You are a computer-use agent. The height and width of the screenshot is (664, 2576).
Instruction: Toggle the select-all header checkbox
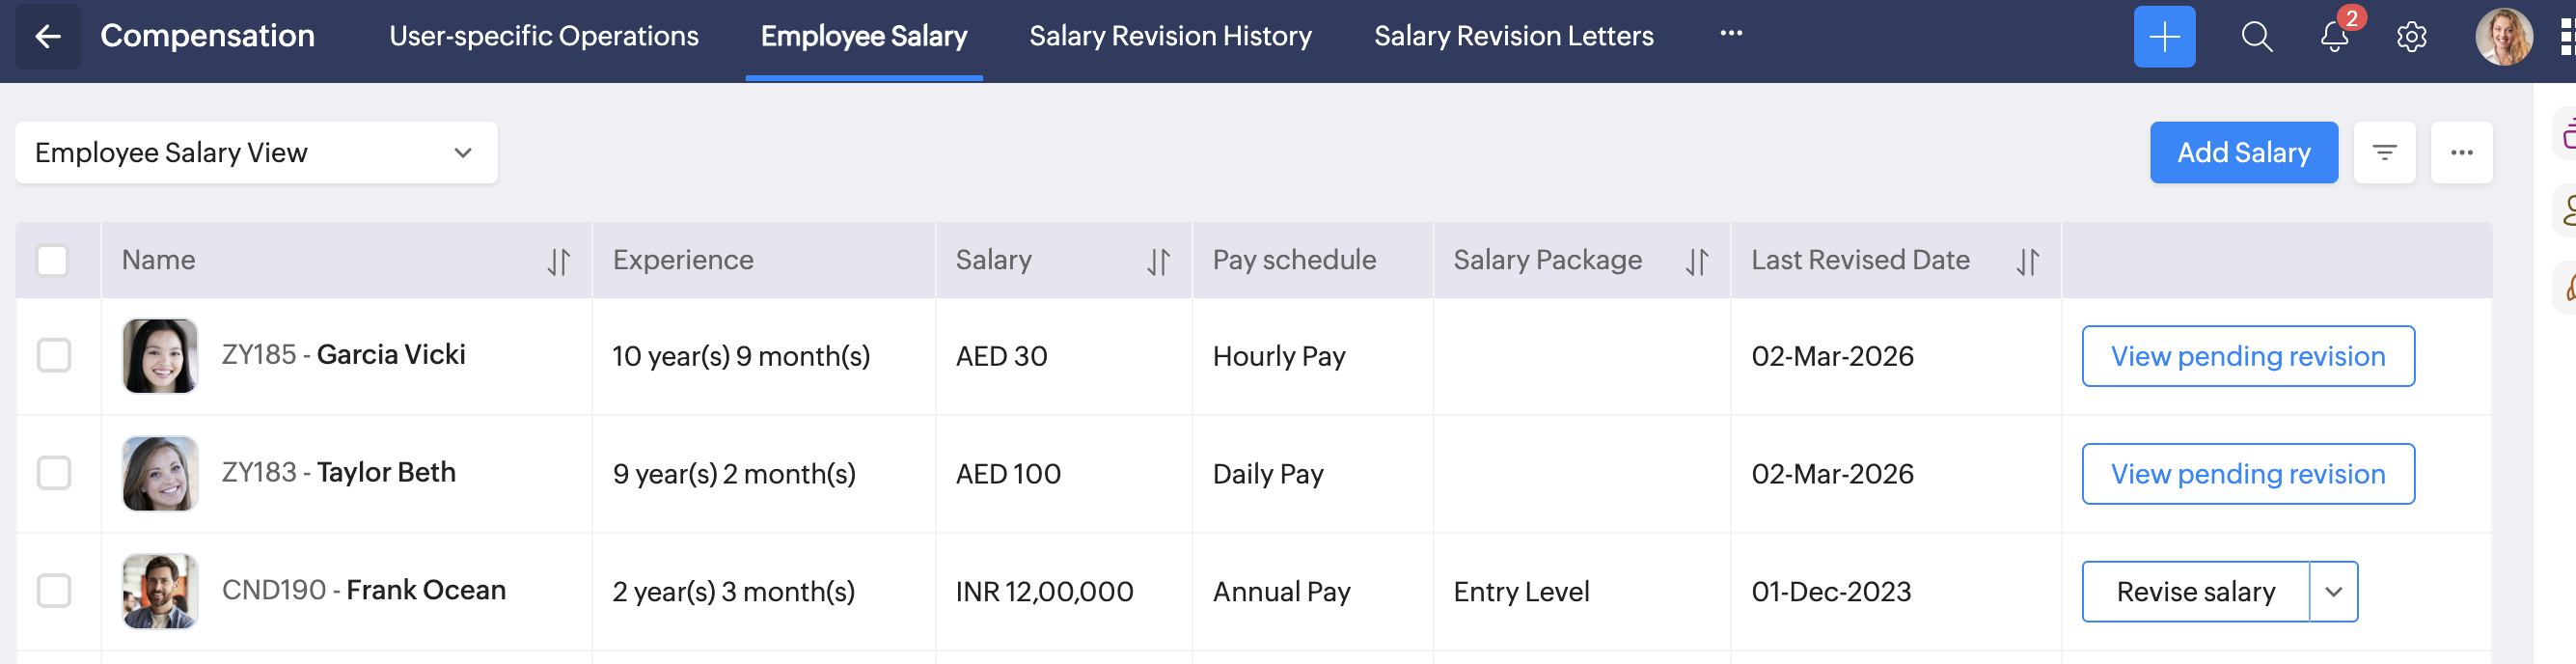(x=52, y=261)
